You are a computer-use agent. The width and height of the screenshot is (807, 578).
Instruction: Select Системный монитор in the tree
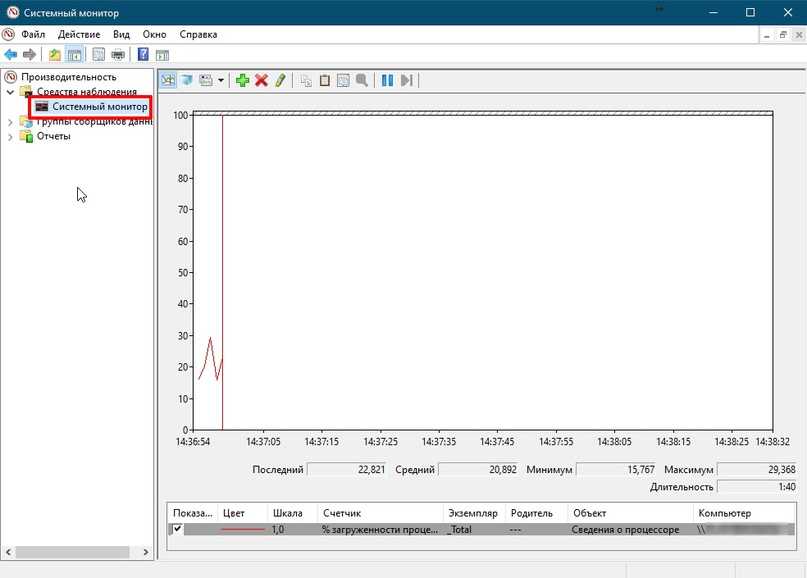(x=98, y=106)
